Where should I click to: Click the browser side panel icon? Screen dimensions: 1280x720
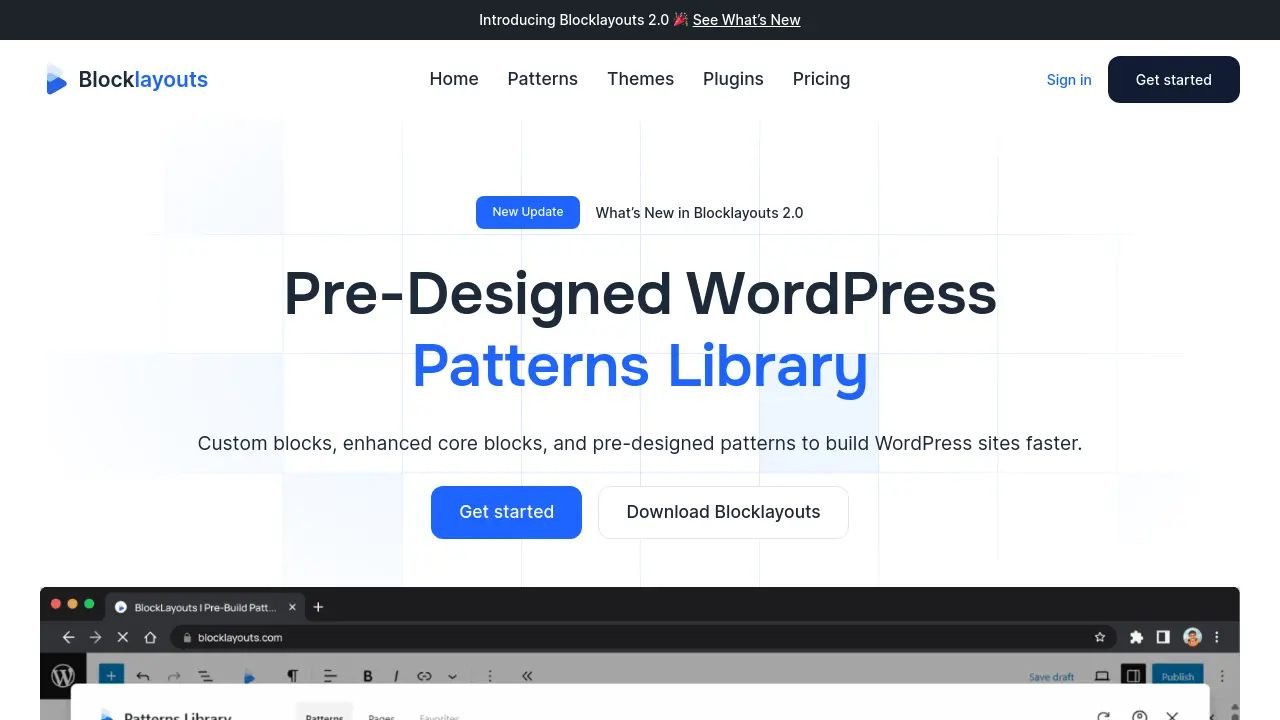tap(1163, 637)
